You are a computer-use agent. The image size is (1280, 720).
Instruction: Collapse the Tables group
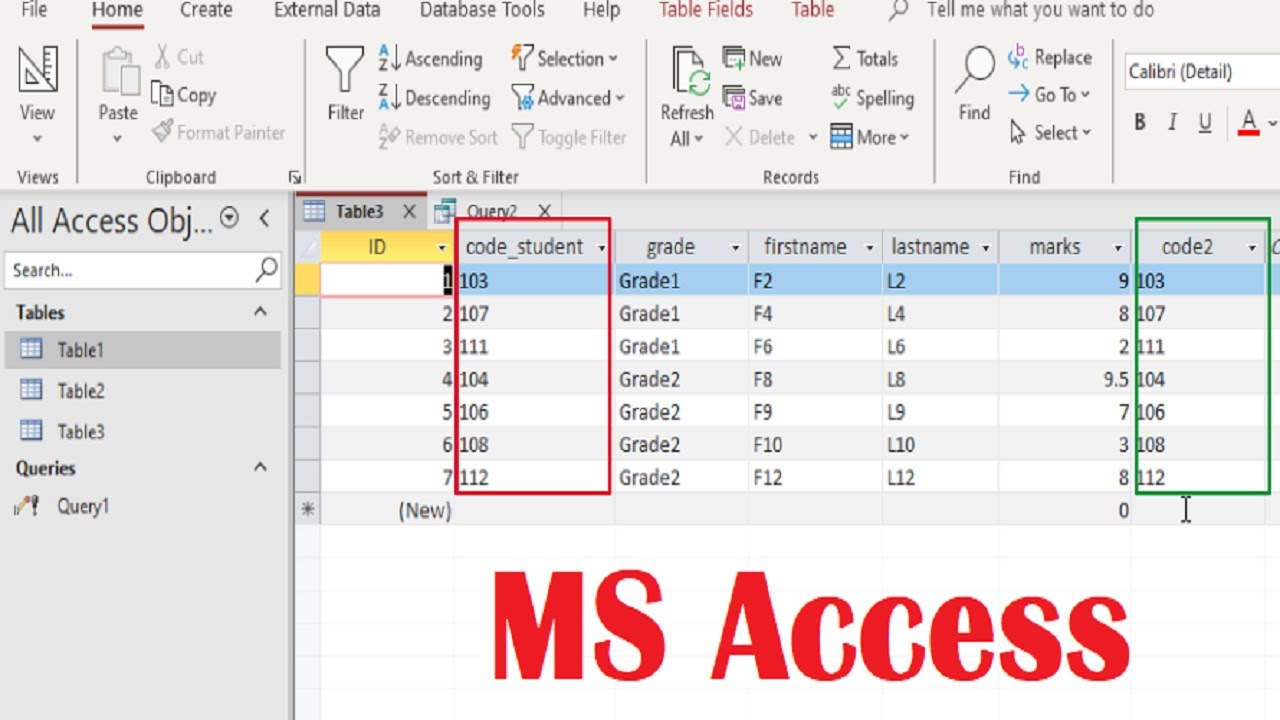point(261,312)
